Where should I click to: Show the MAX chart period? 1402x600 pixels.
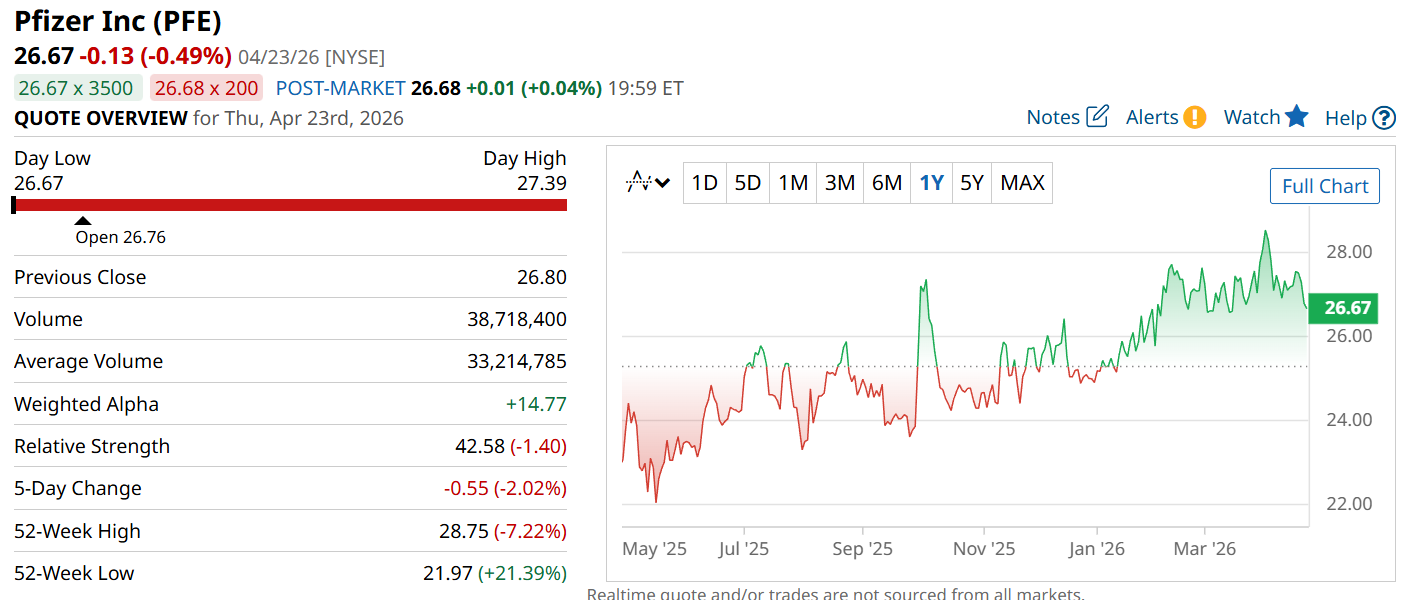[x=1022, y=183]
